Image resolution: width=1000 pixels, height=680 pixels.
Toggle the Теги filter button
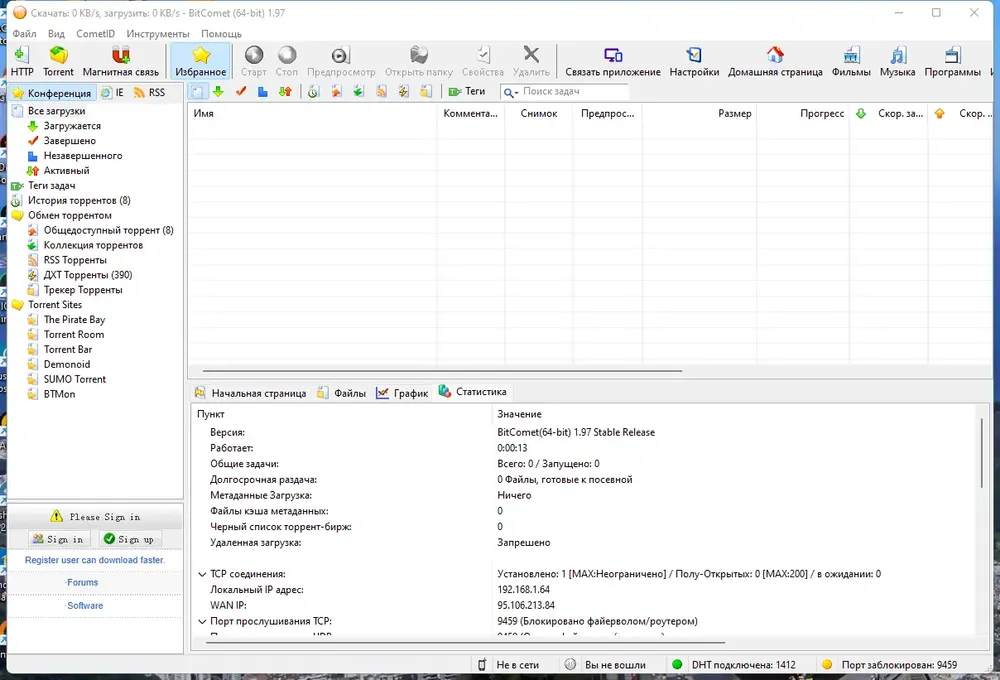[467, 91]
